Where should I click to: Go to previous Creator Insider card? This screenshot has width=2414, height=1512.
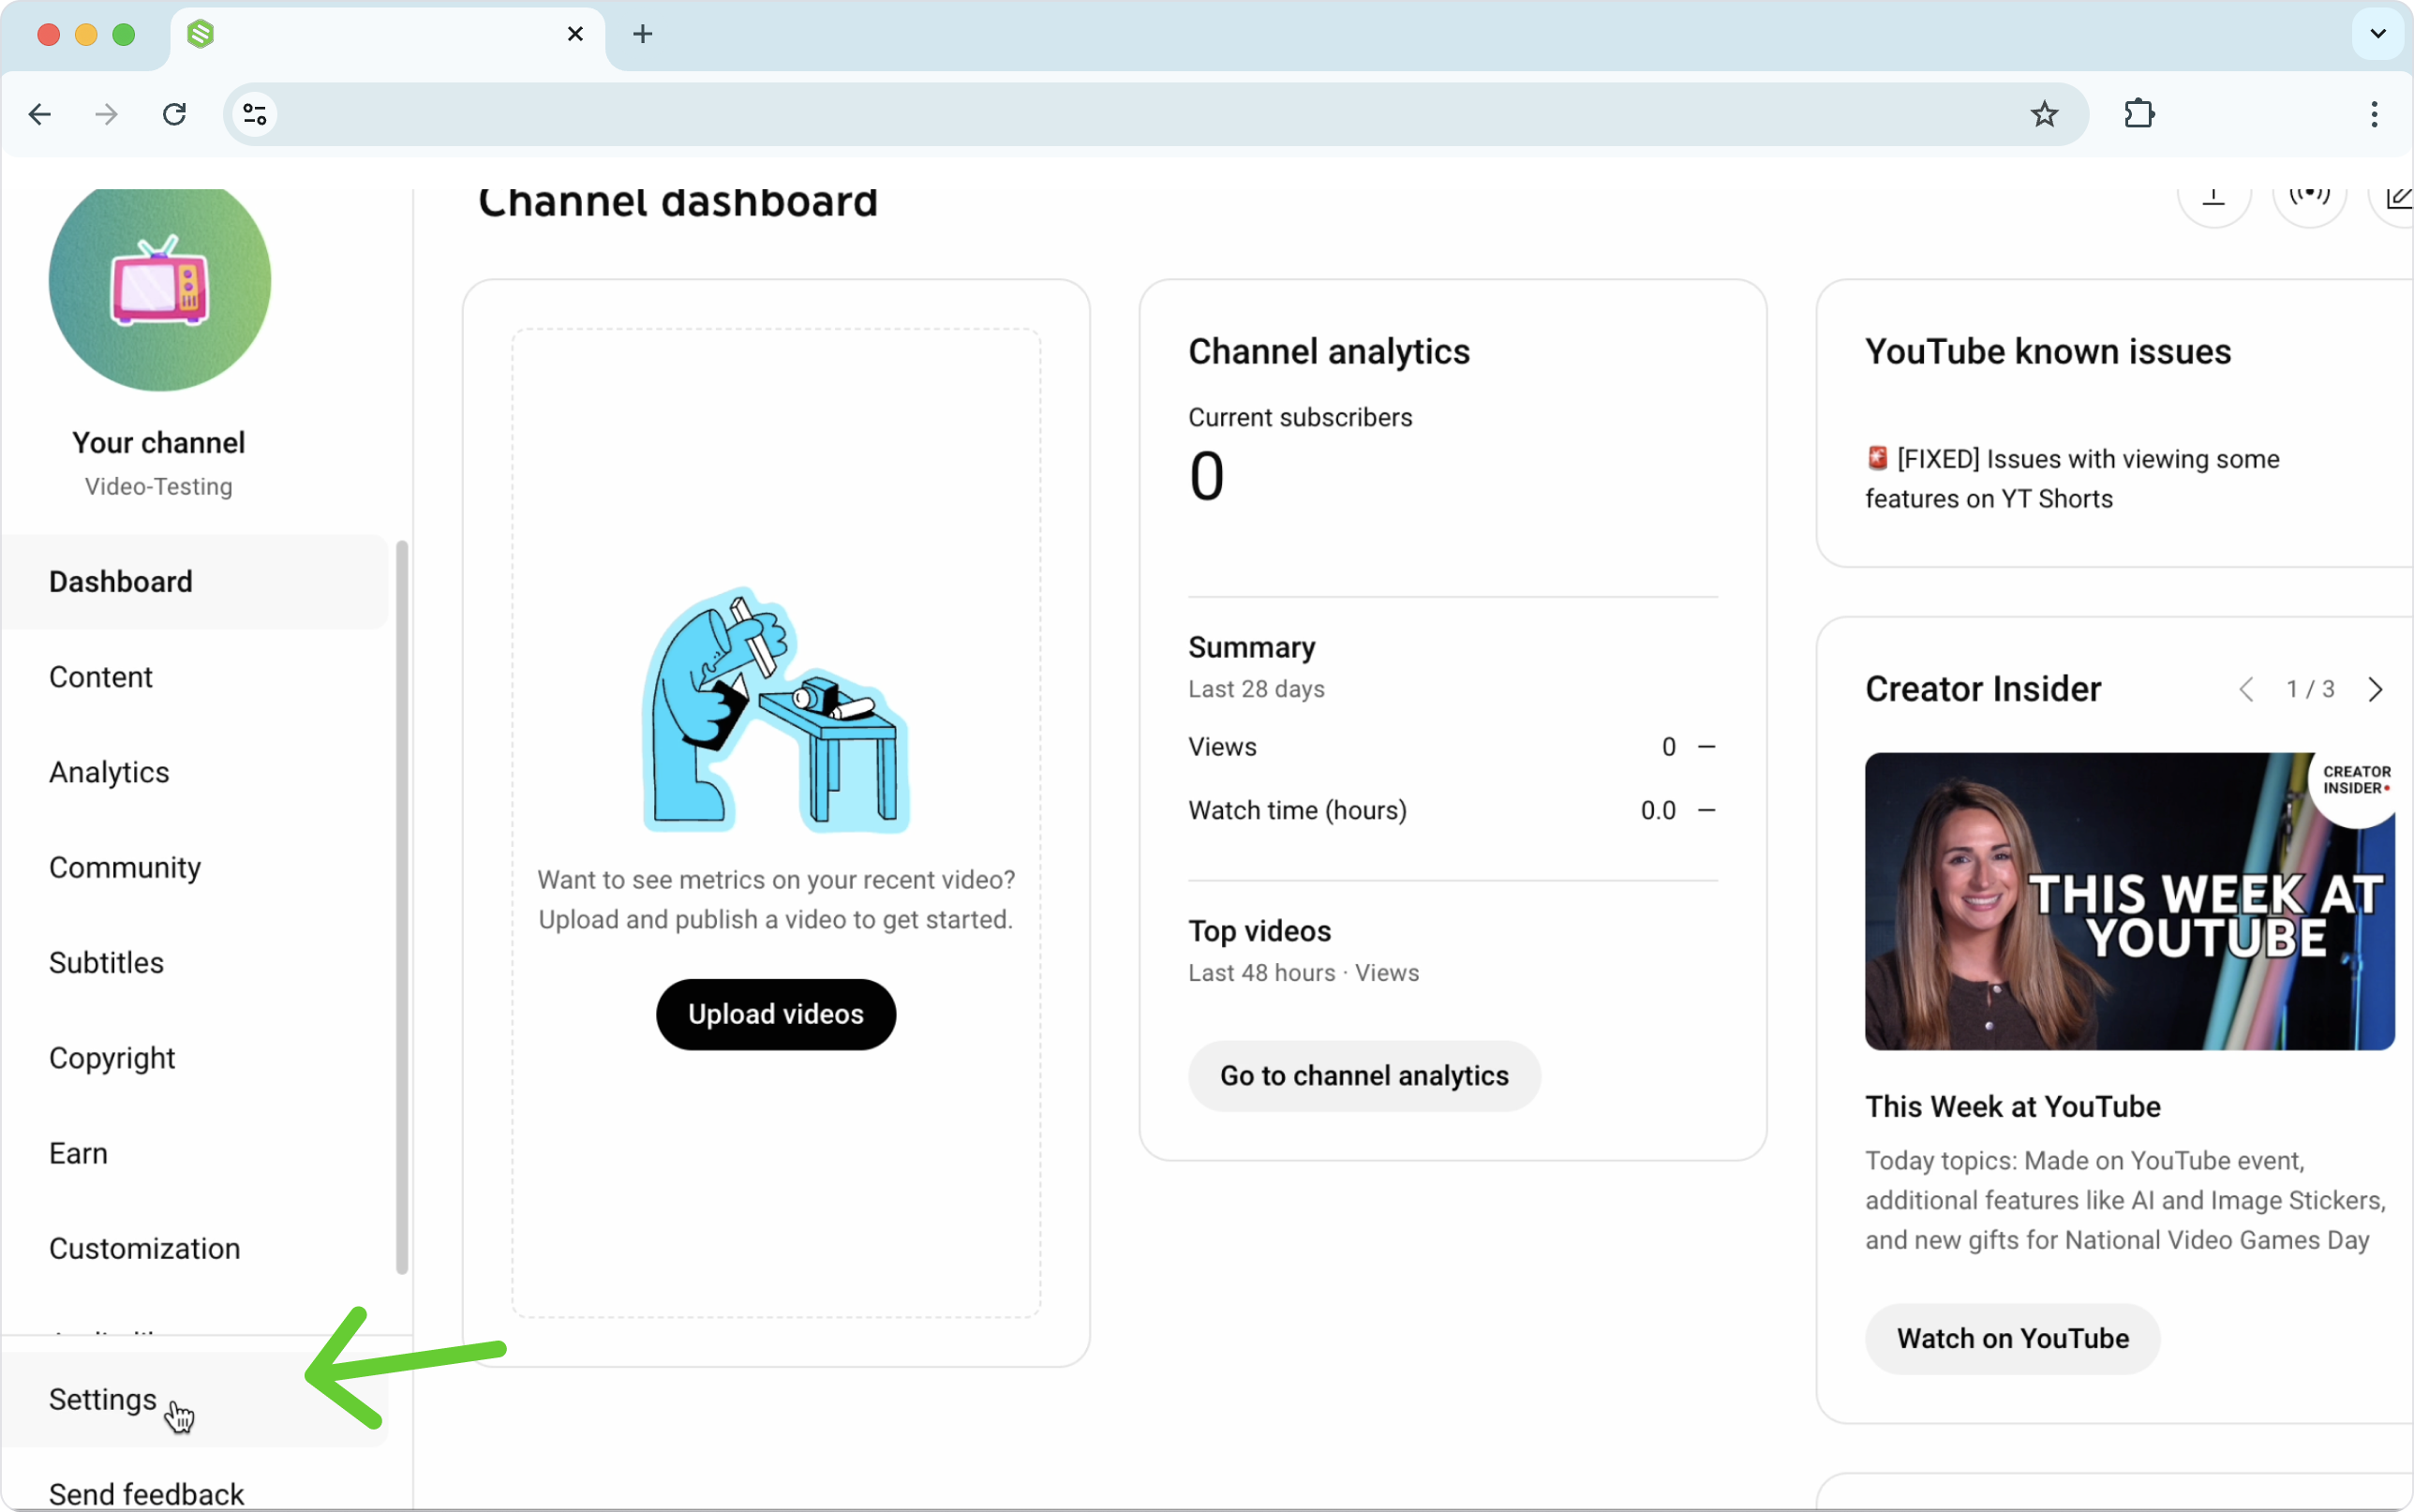click(x=2246, y=689)
